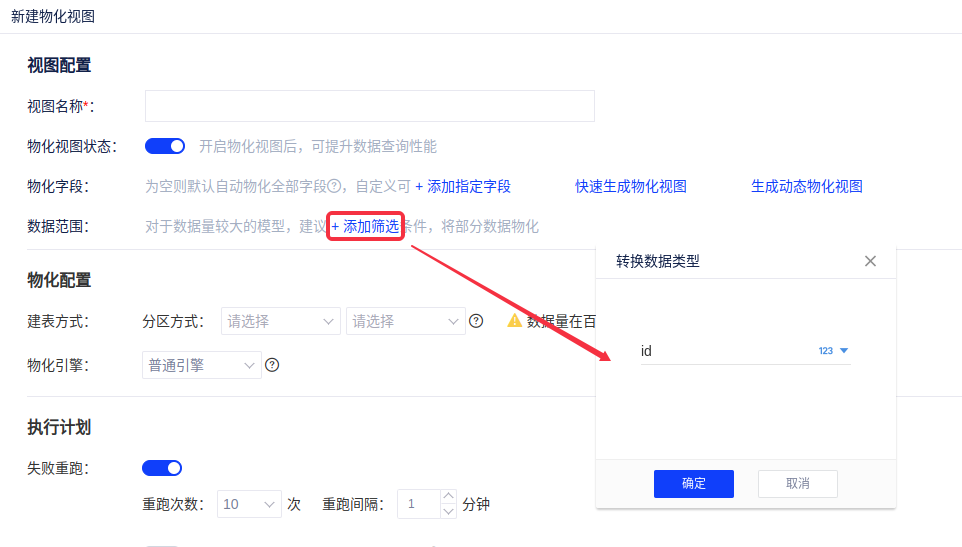Toggle the 物化视图状态 switch
This screenshot has height=547, width=962.
[165, 146]
